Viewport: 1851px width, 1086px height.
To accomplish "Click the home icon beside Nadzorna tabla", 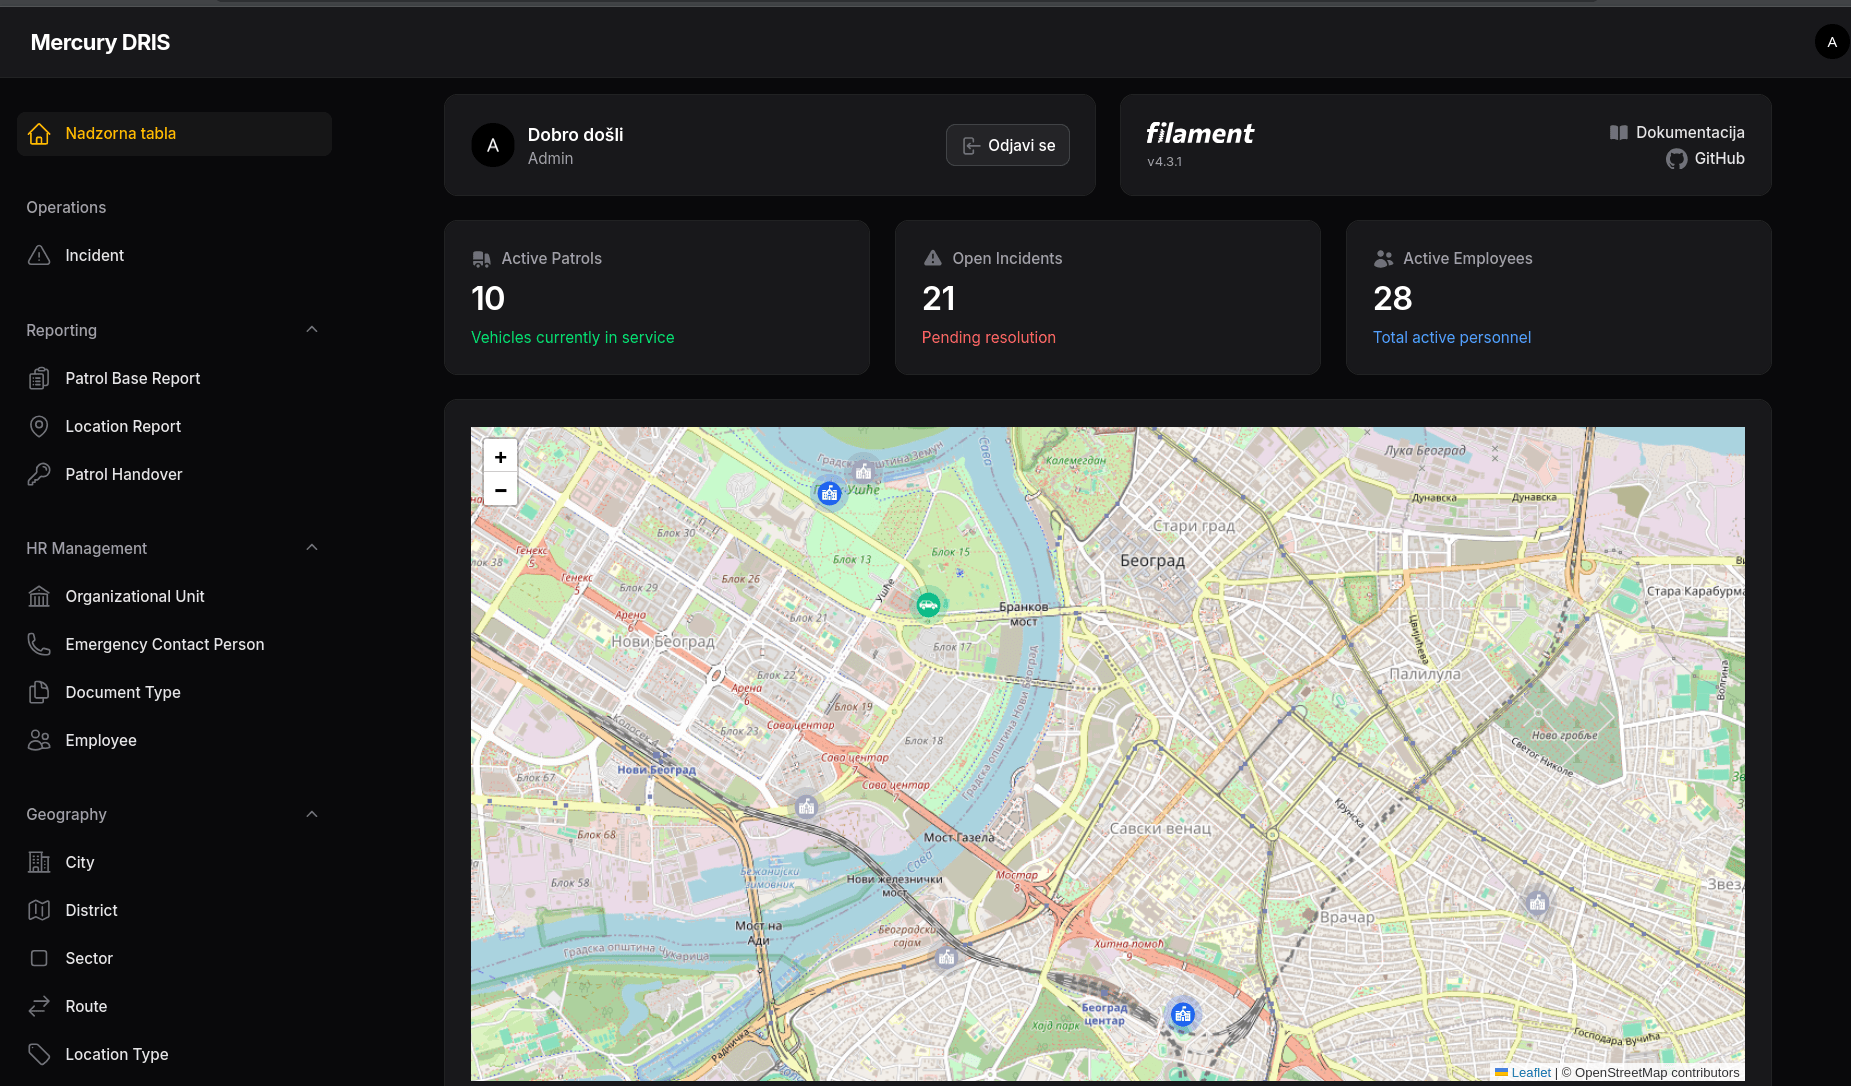I will pyautogui.click(x=39, y=133).
